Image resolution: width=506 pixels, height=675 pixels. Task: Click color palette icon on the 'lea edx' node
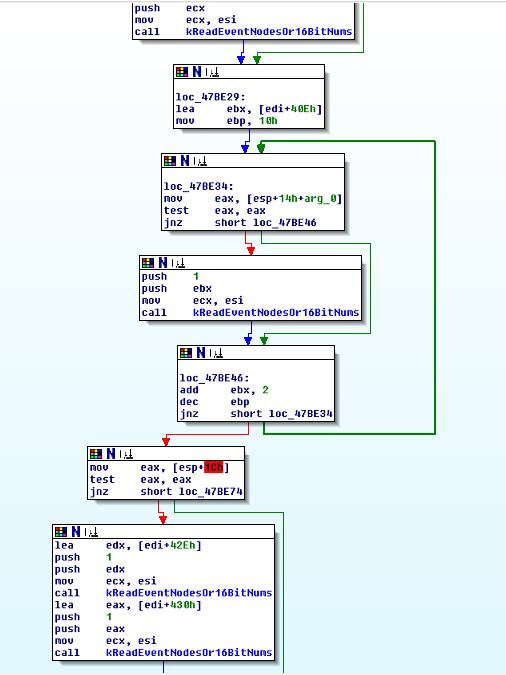61,532
